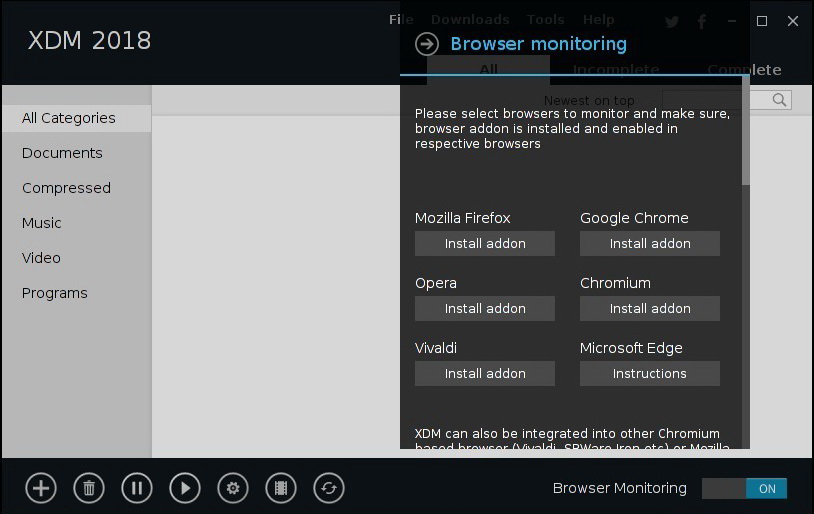This screenshot has height=514, width=814.
Task: Open the File menu
Action: (401, 20)
